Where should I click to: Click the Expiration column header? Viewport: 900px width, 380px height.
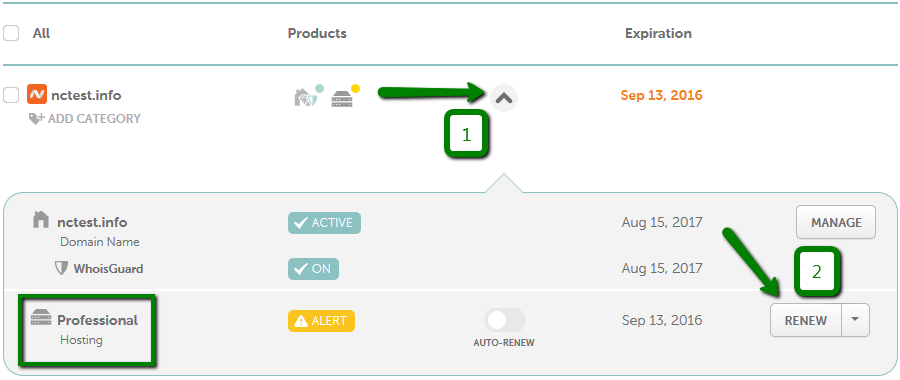(x=658, y=33)
